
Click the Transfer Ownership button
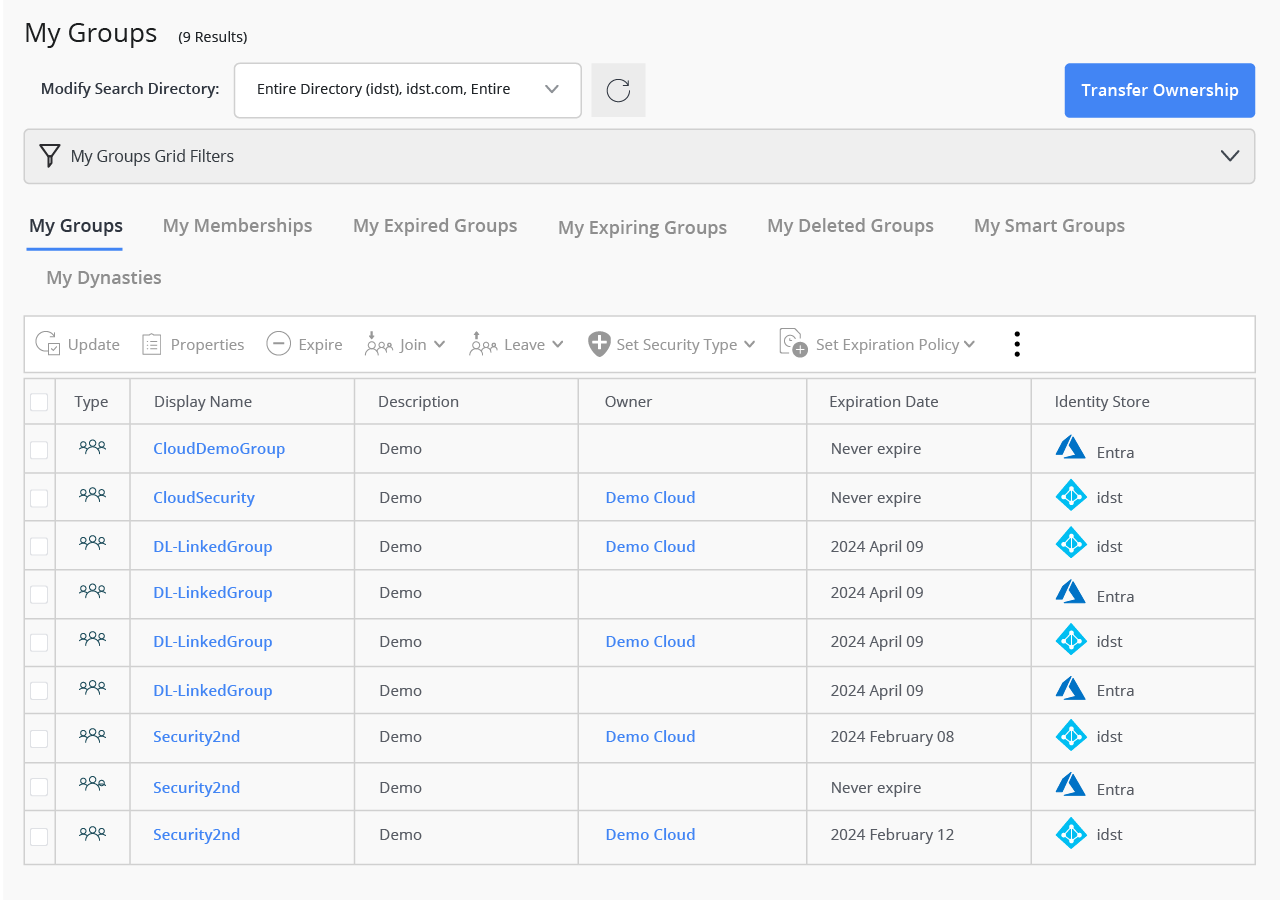click(x=1159, y=90)
